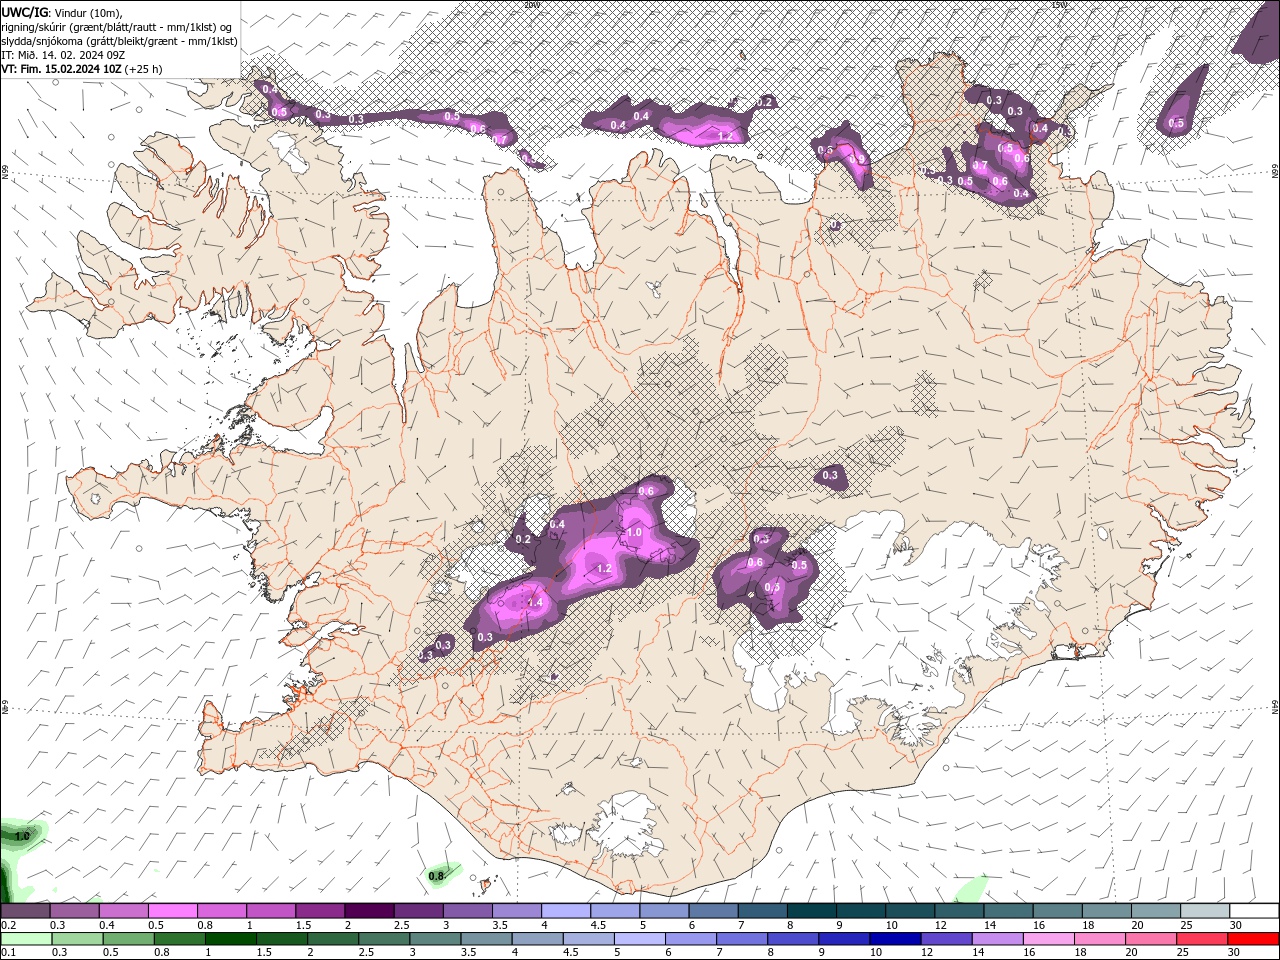This screenshot has width=1280, height=960.
Task: Click the UWC/IG title in the header box
Action: (x=24, y=12)
